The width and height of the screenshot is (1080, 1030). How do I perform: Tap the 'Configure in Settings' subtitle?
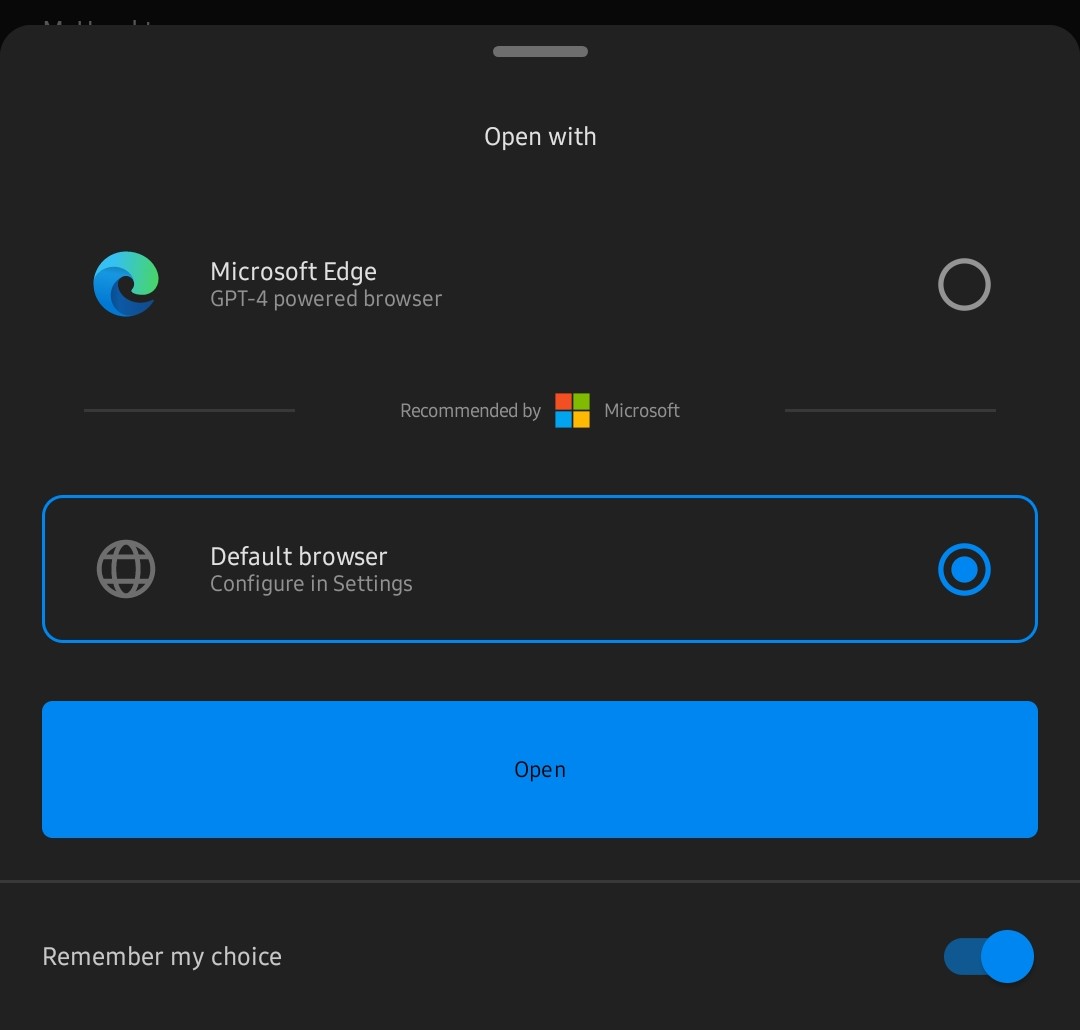[311, 584]
